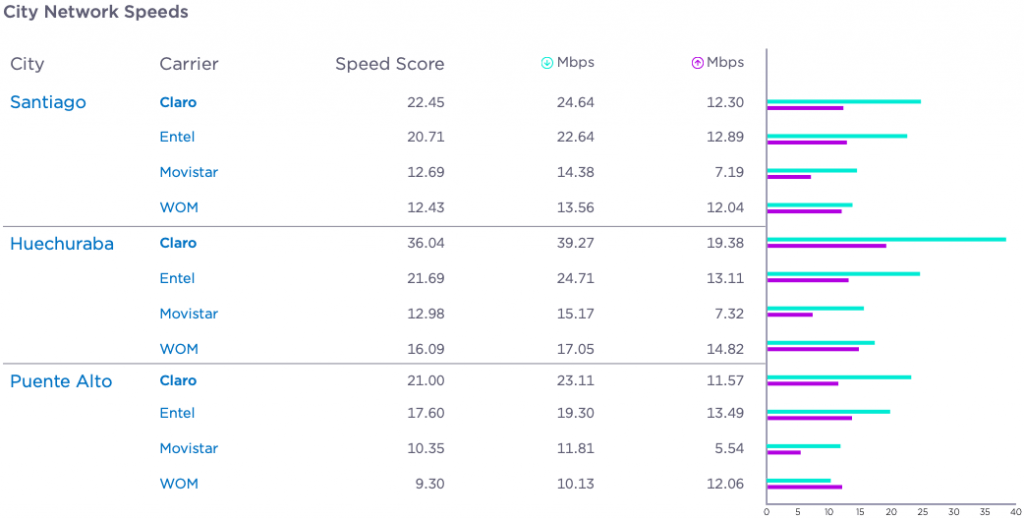Select Claro carrier under Santiago
Viewport: 1024px width, 519px height.
point(178,102)
